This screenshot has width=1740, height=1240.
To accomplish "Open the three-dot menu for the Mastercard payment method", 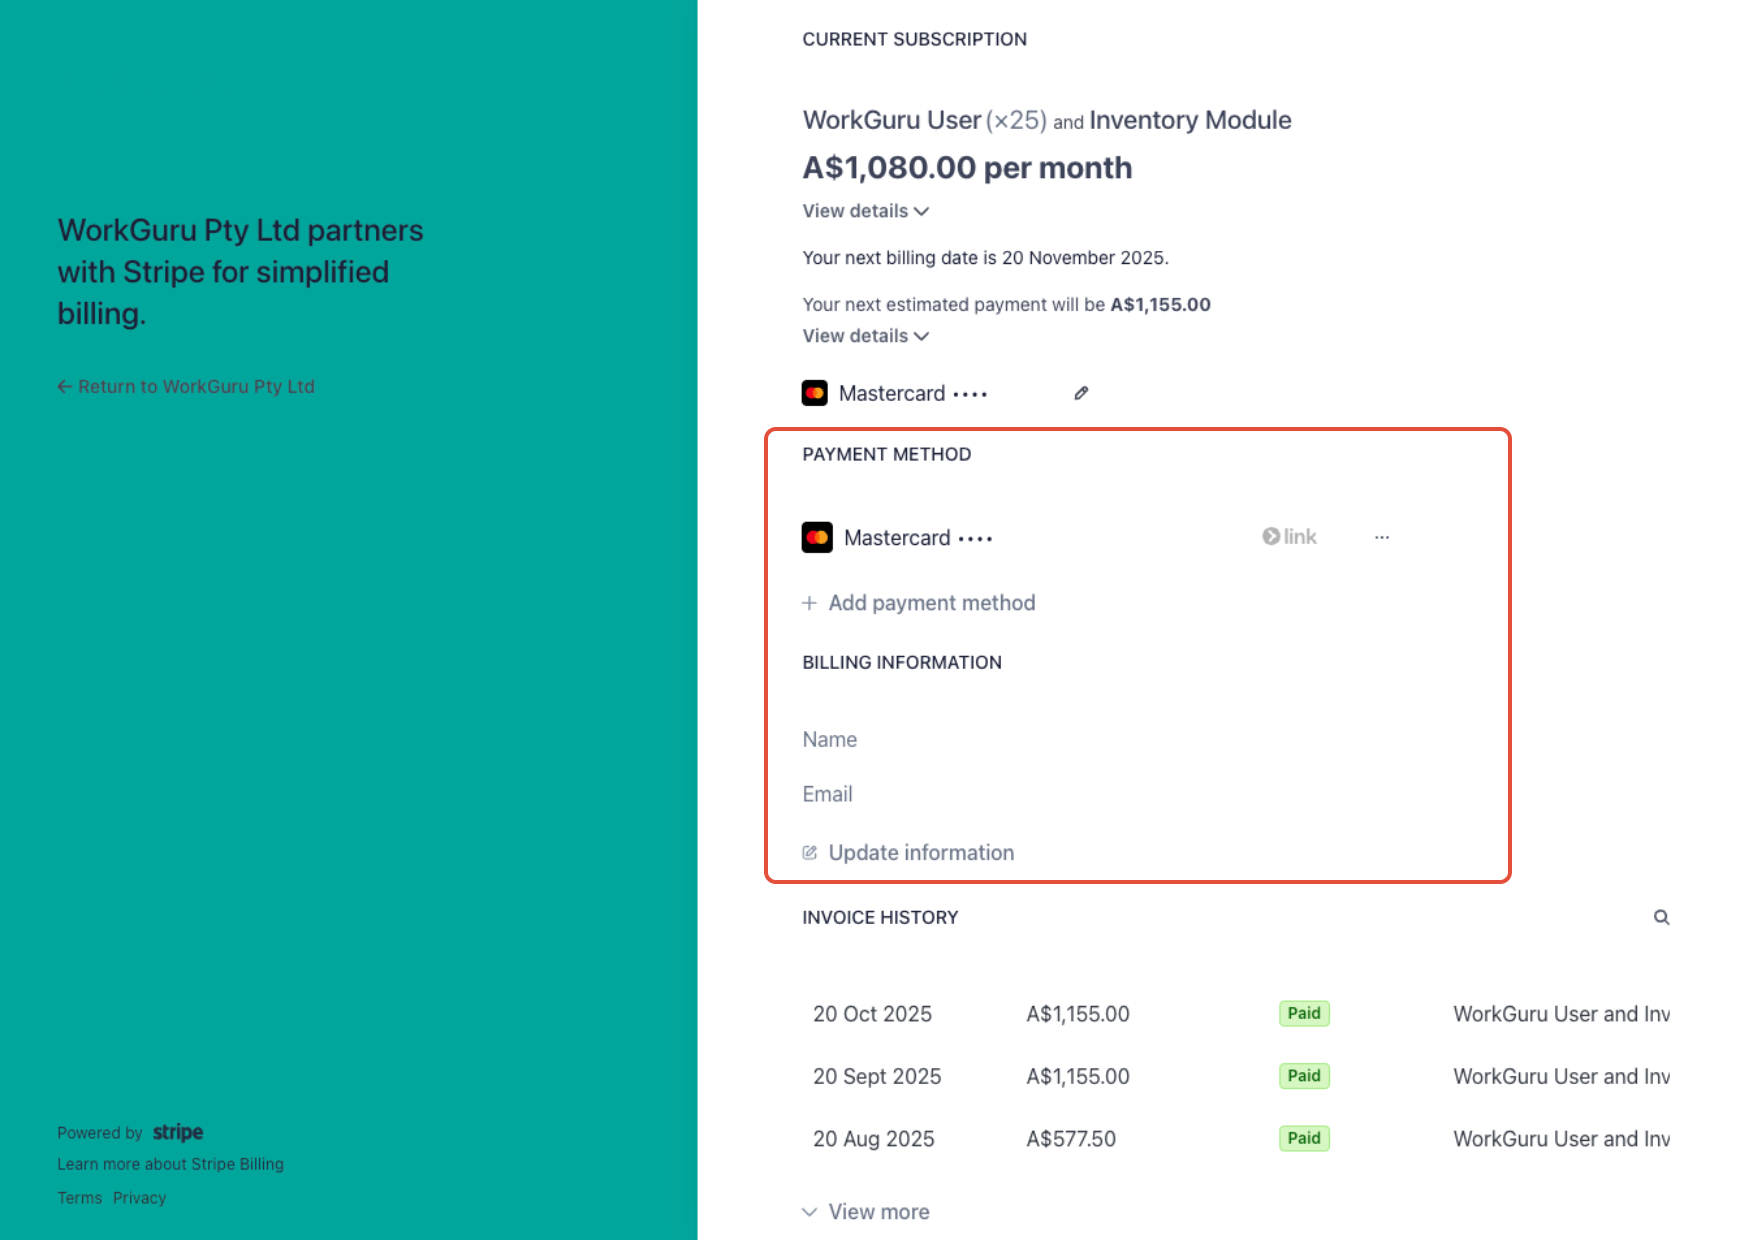I will pos(1382,537).
